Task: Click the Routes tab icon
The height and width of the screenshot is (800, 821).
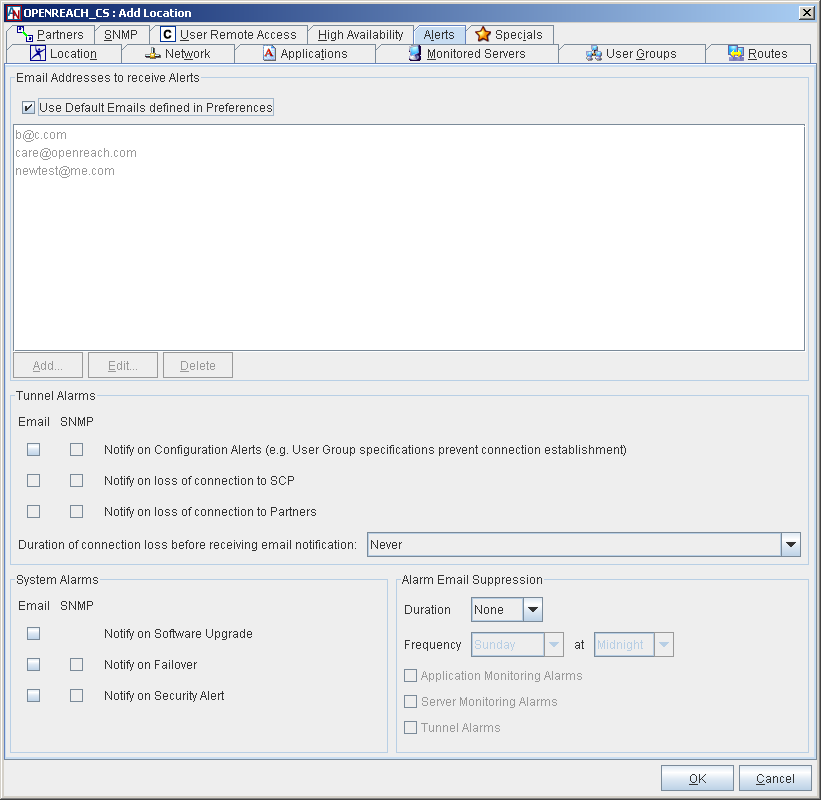Action: tap(736, 53)
